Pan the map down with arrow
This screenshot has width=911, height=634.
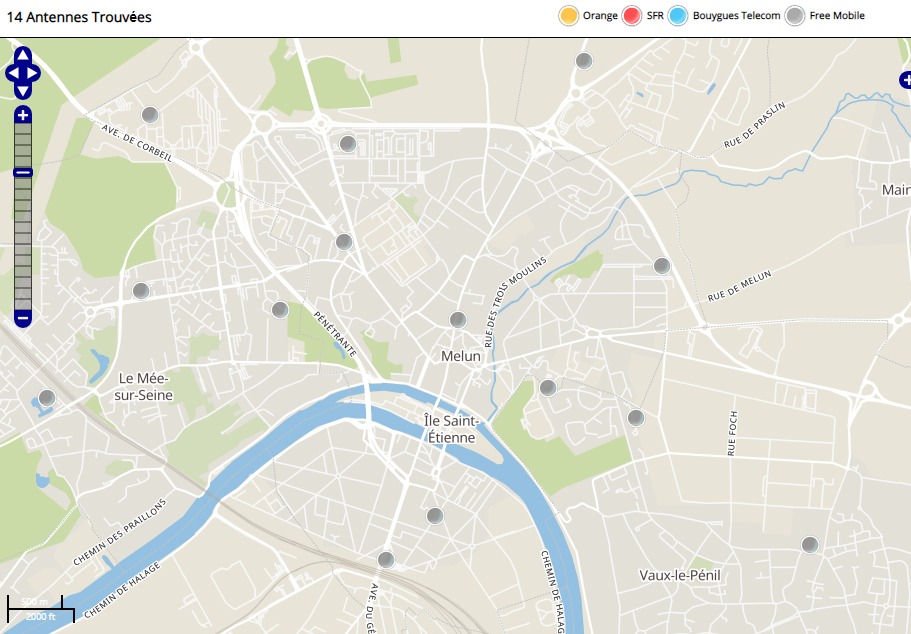(x=23, y=89)
